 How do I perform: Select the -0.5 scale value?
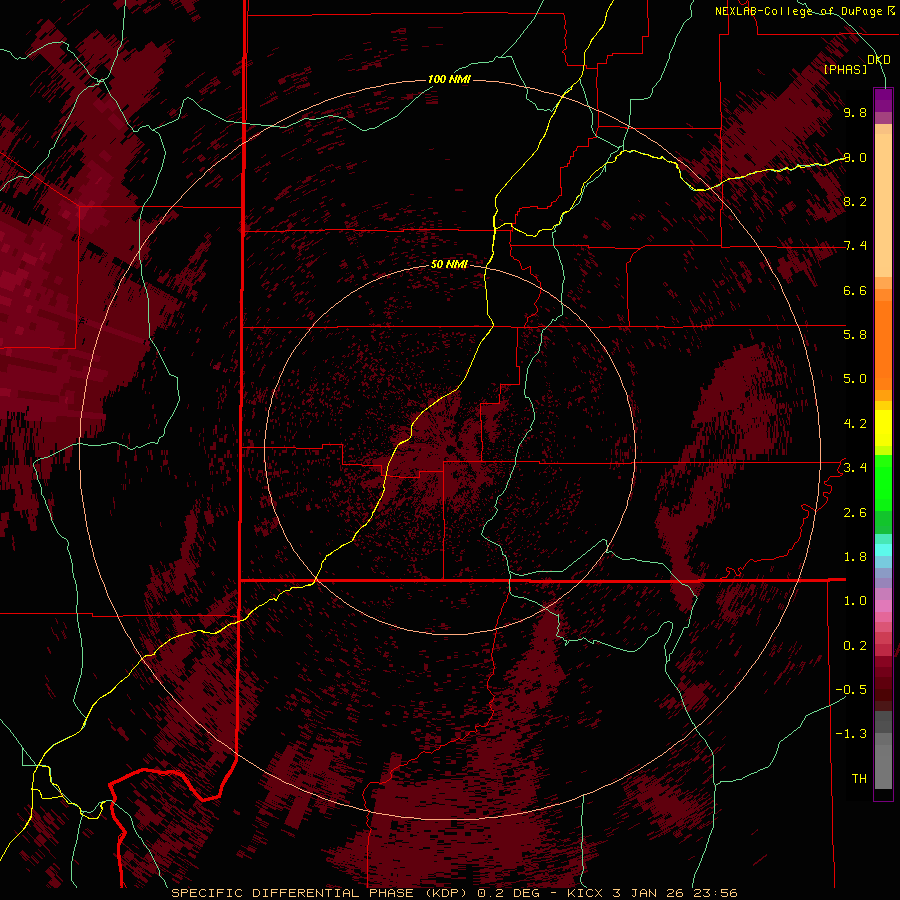[x=851, y=689]
